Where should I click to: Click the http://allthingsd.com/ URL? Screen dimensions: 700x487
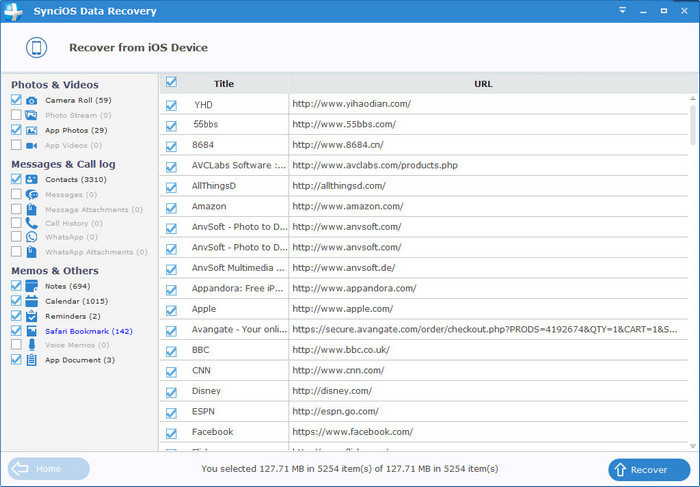pos(339,186)
